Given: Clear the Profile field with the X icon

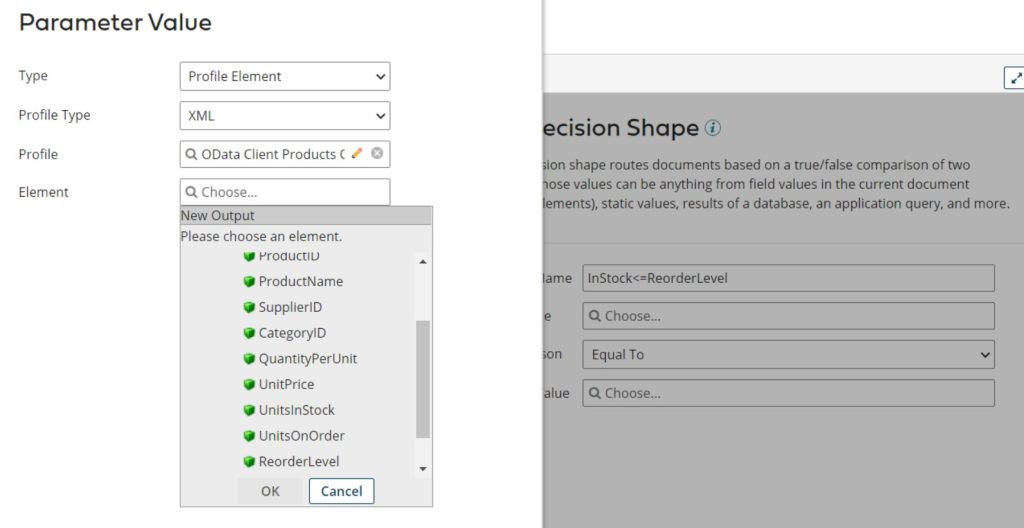Looking at the screenshot, I should pyautogui.click(x=377, y=154).
